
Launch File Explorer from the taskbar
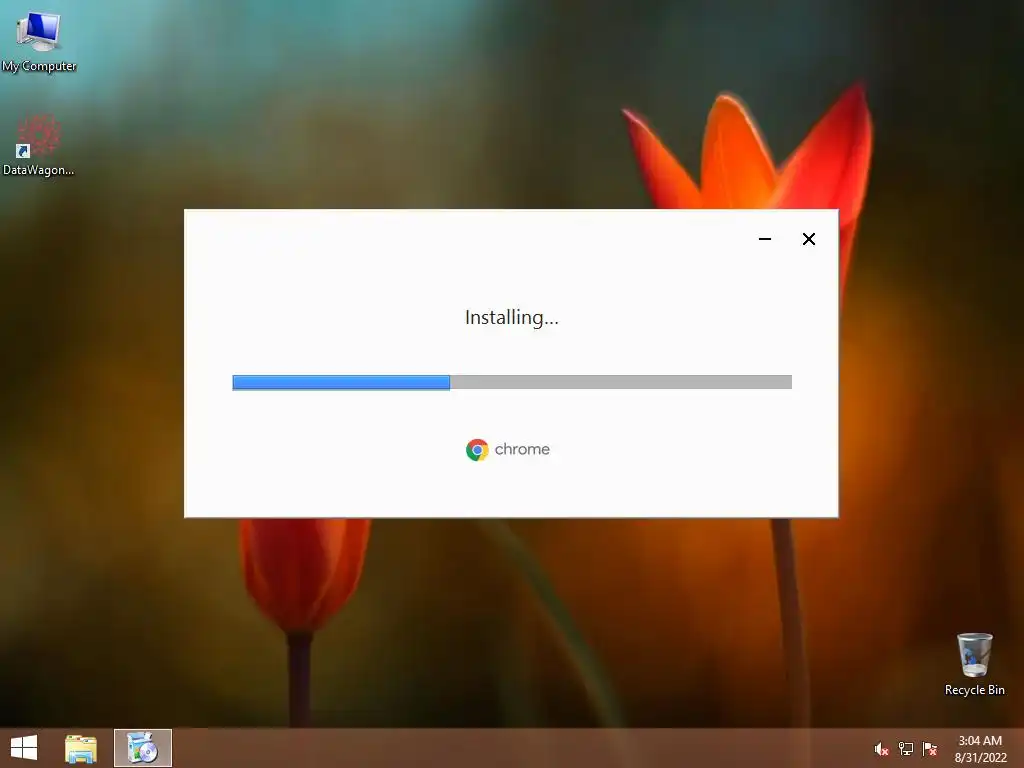pos(81,749)
